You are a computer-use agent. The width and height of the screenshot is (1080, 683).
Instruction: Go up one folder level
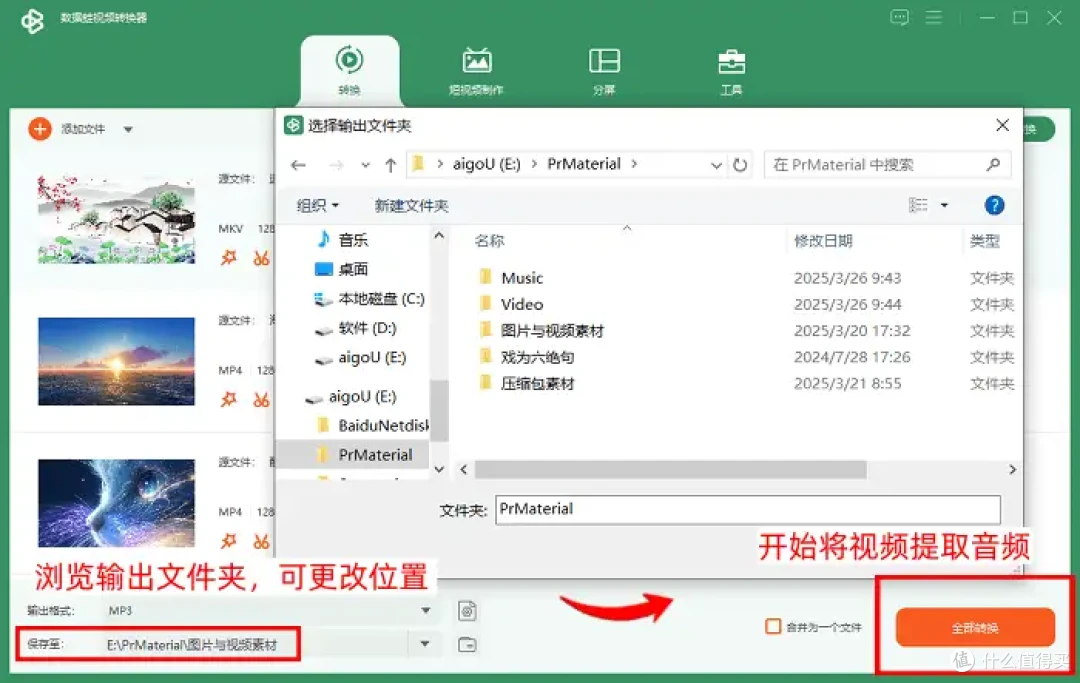pos(391,165)
